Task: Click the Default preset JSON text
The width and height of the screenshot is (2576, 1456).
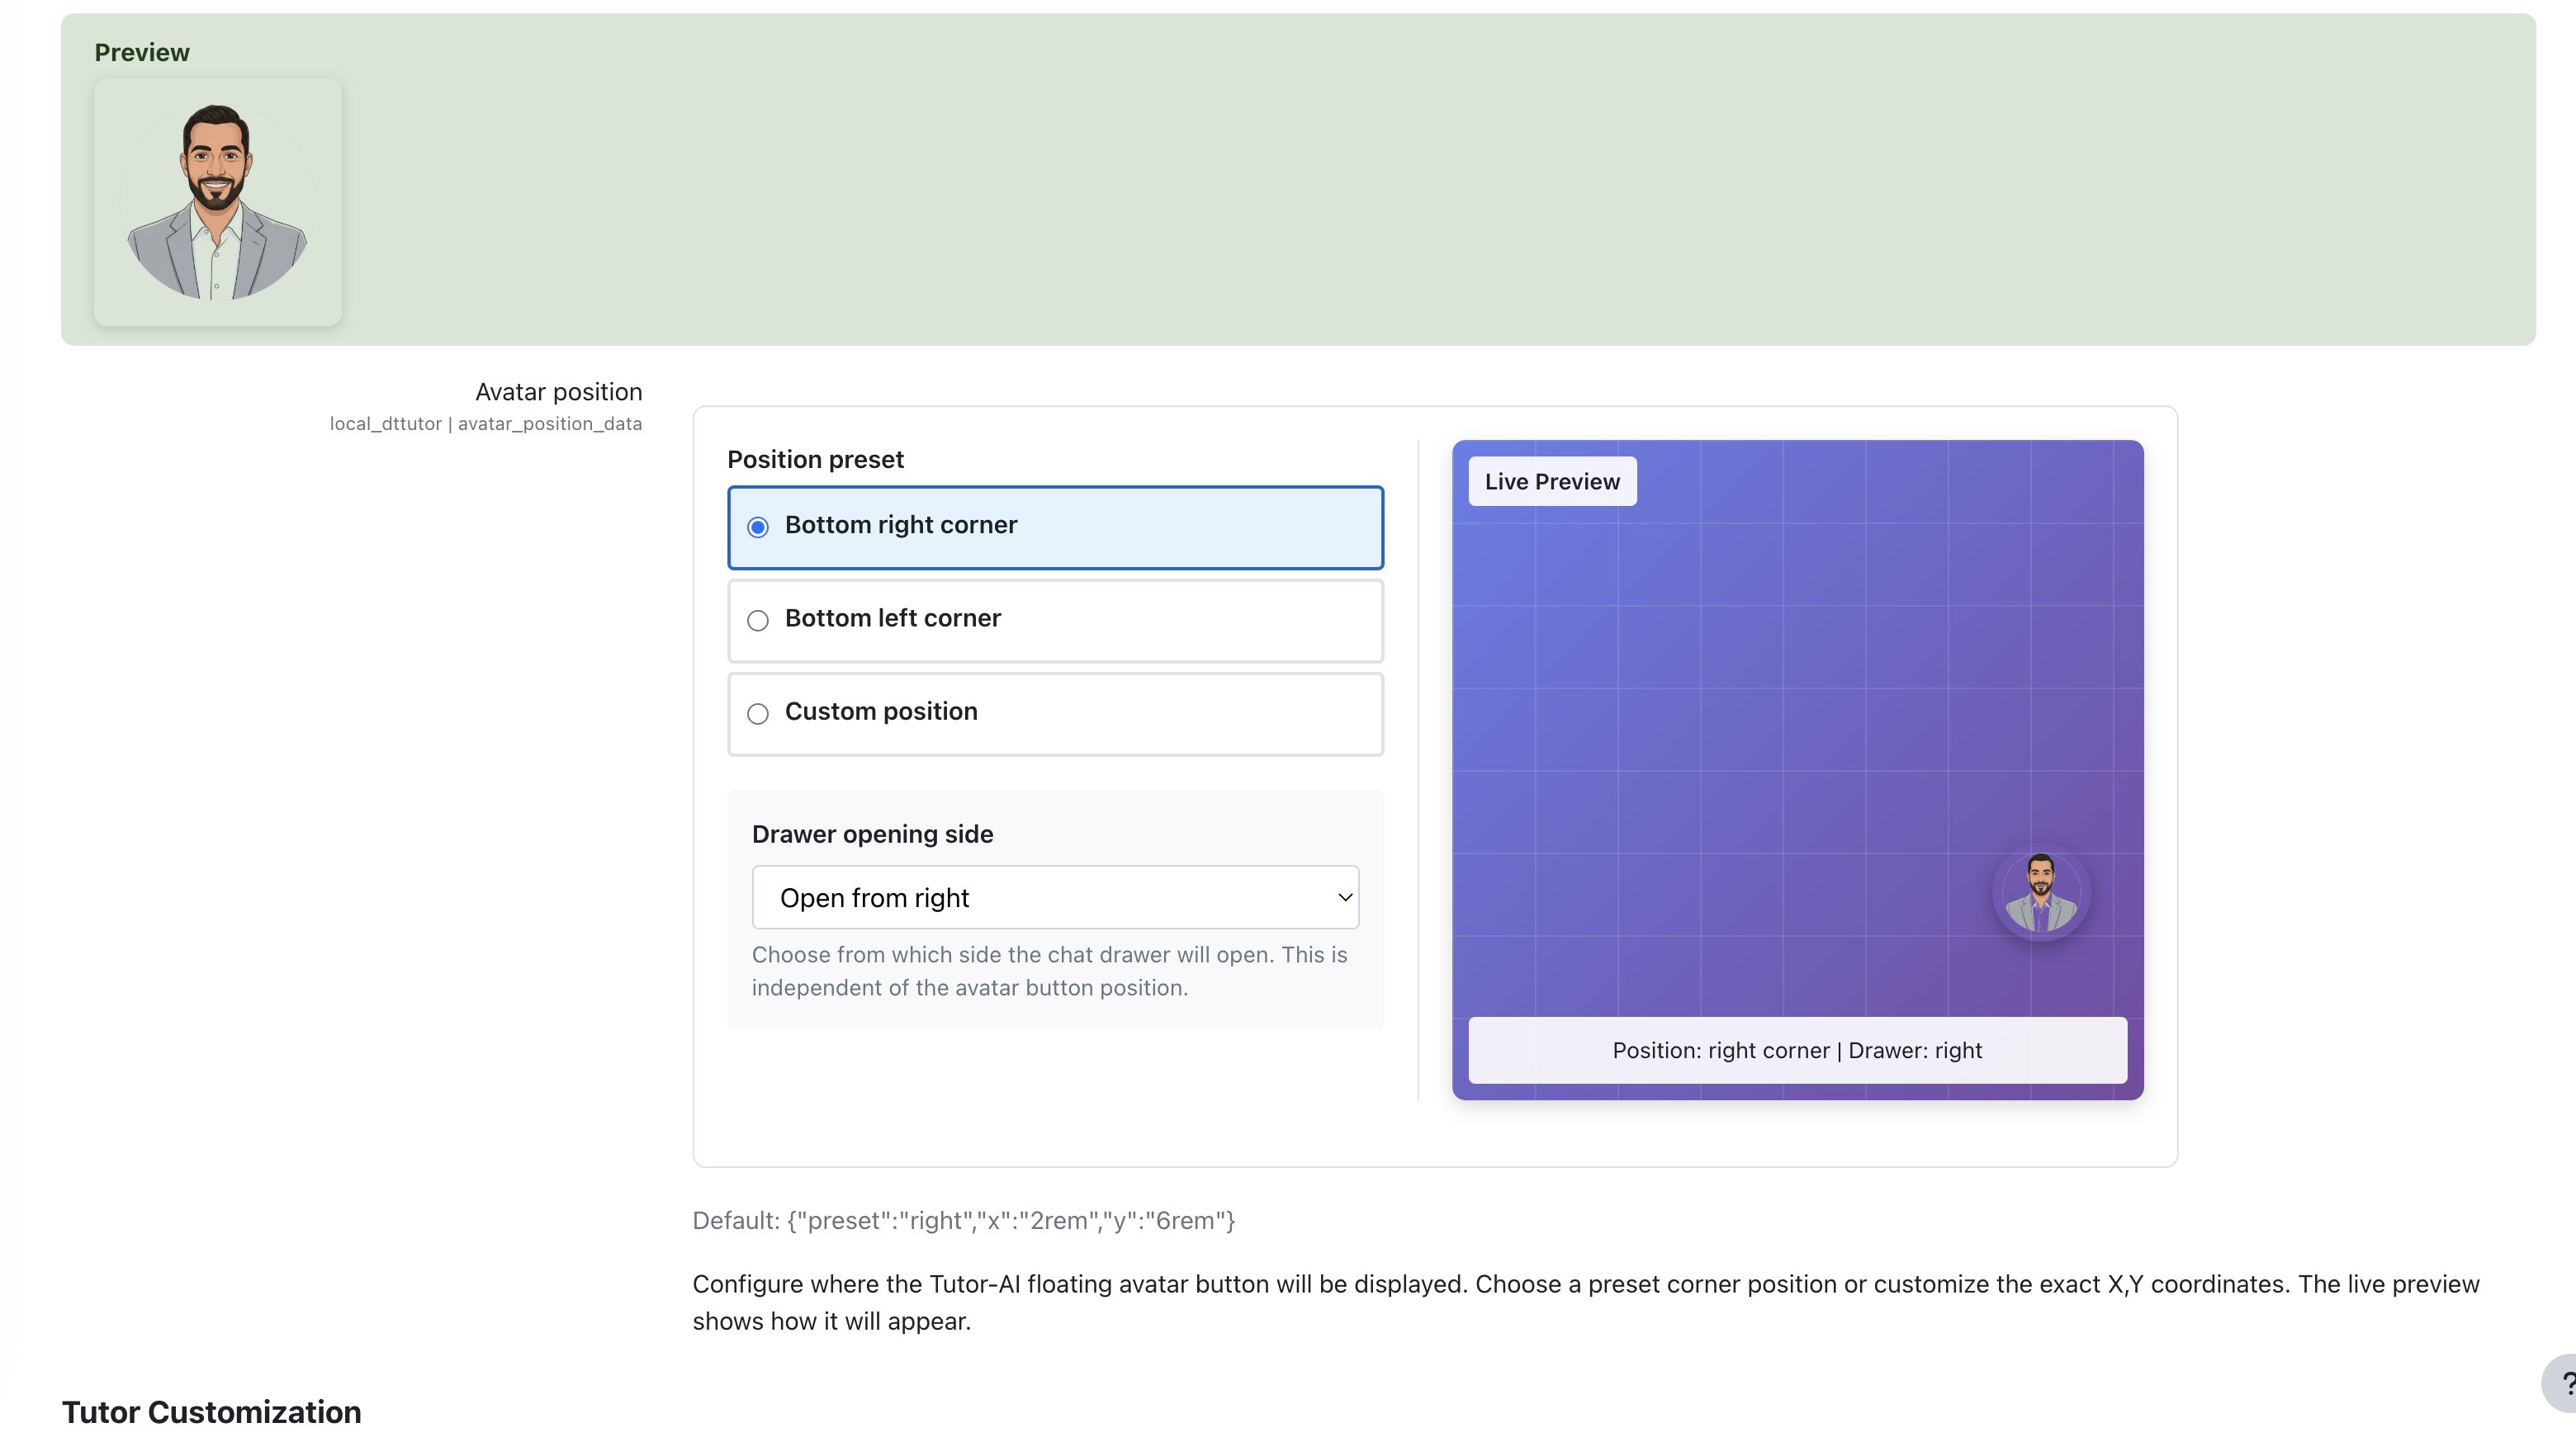Action: click(x=963, y=1220)
